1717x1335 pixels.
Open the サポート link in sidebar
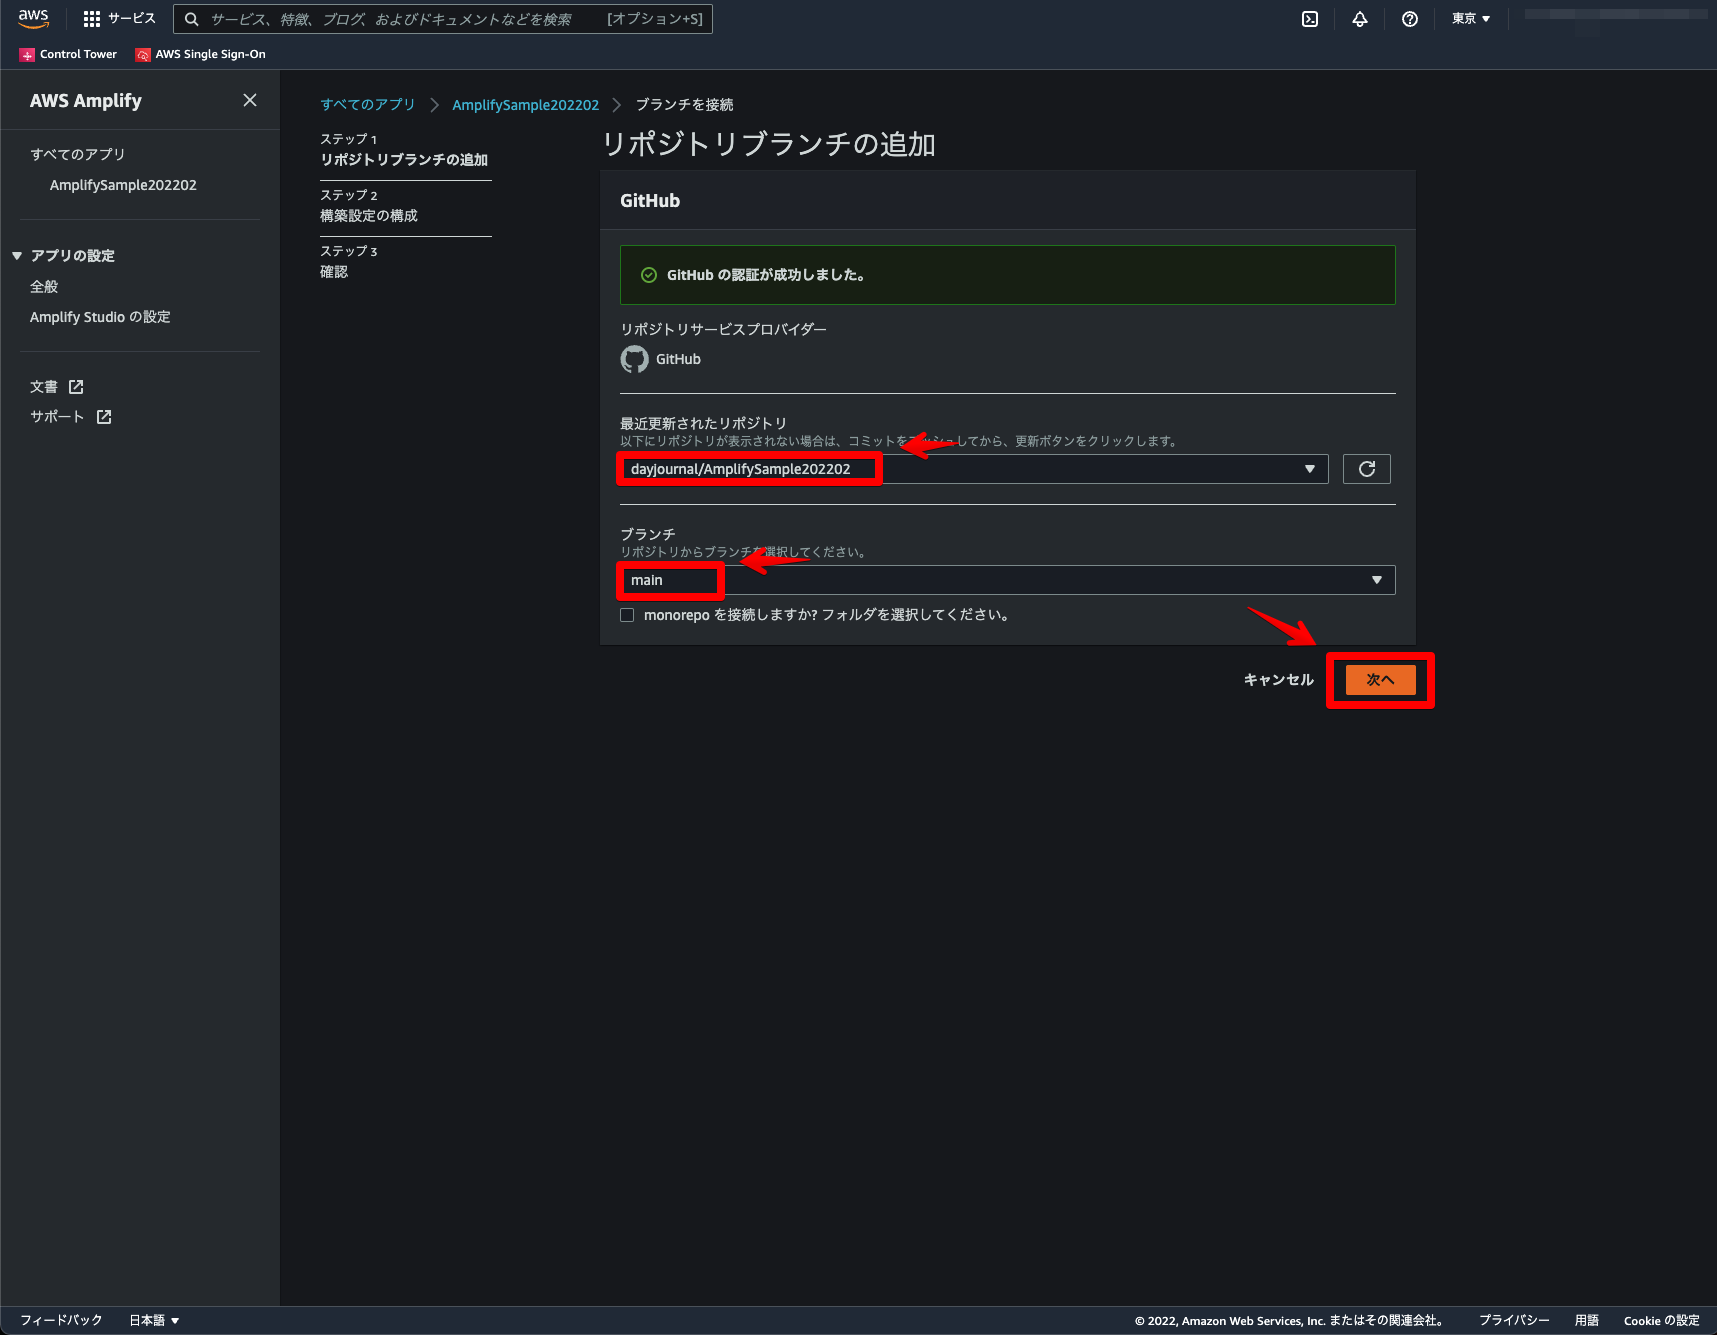tap(57, 417)
